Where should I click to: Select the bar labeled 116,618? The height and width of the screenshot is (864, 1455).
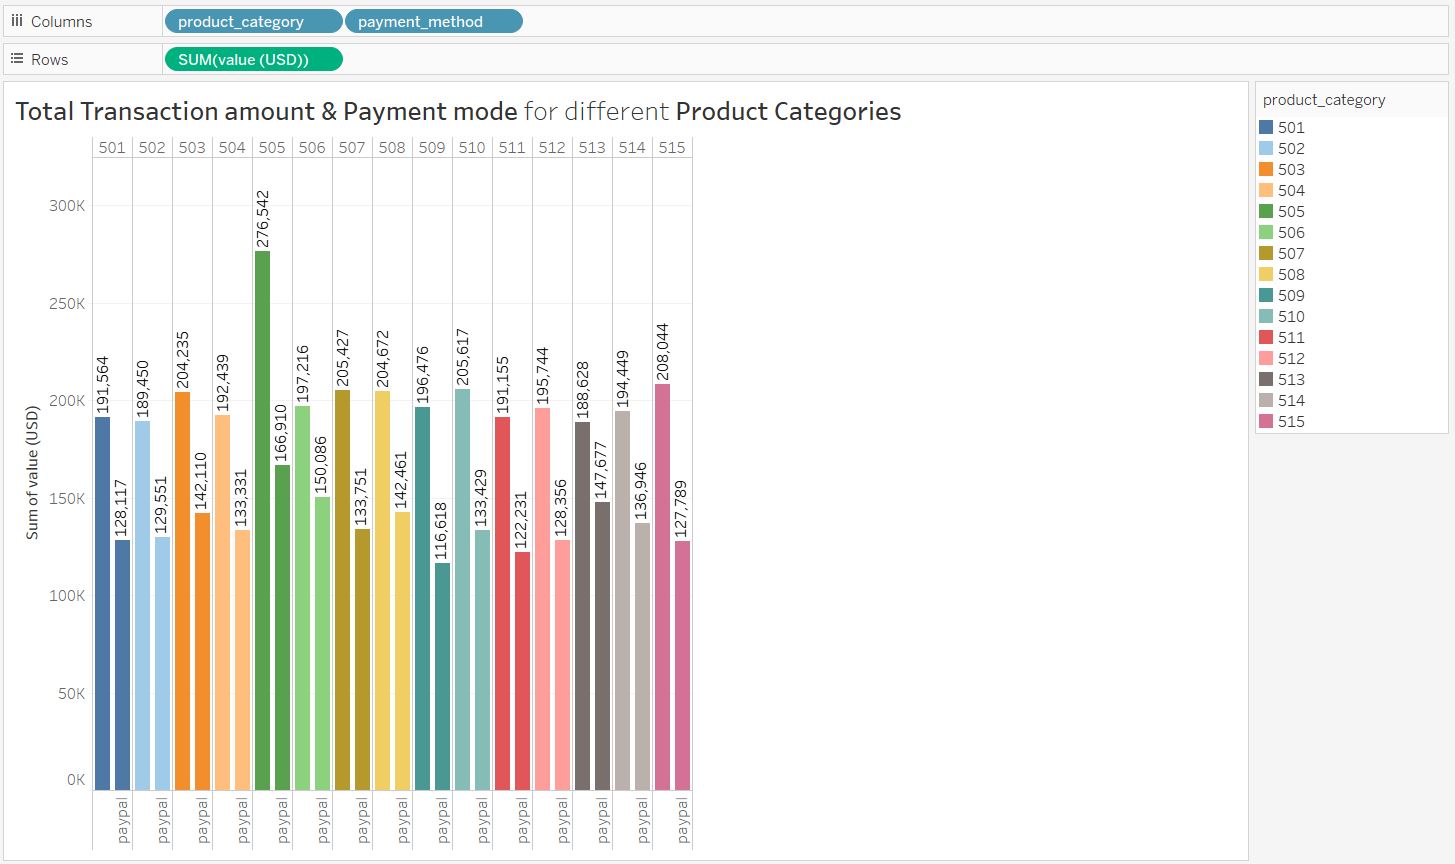coord(442,676)
